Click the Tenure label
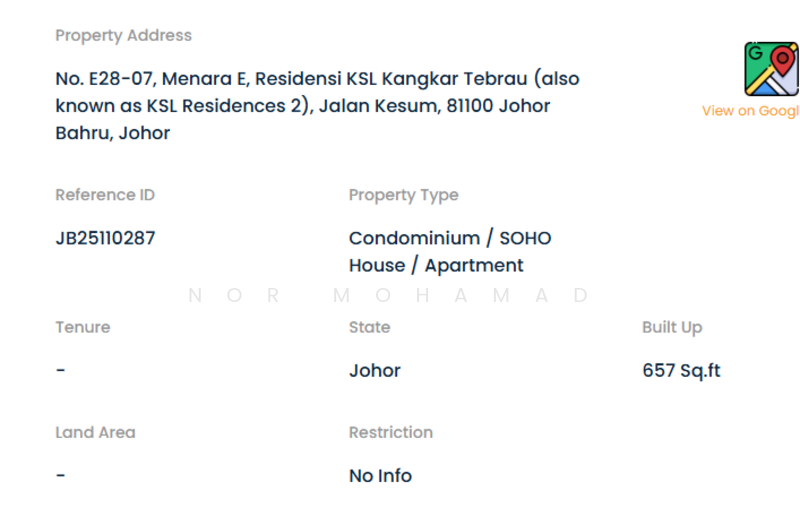The height and width of the screenshot is (508, 800). tap(82, 327)
